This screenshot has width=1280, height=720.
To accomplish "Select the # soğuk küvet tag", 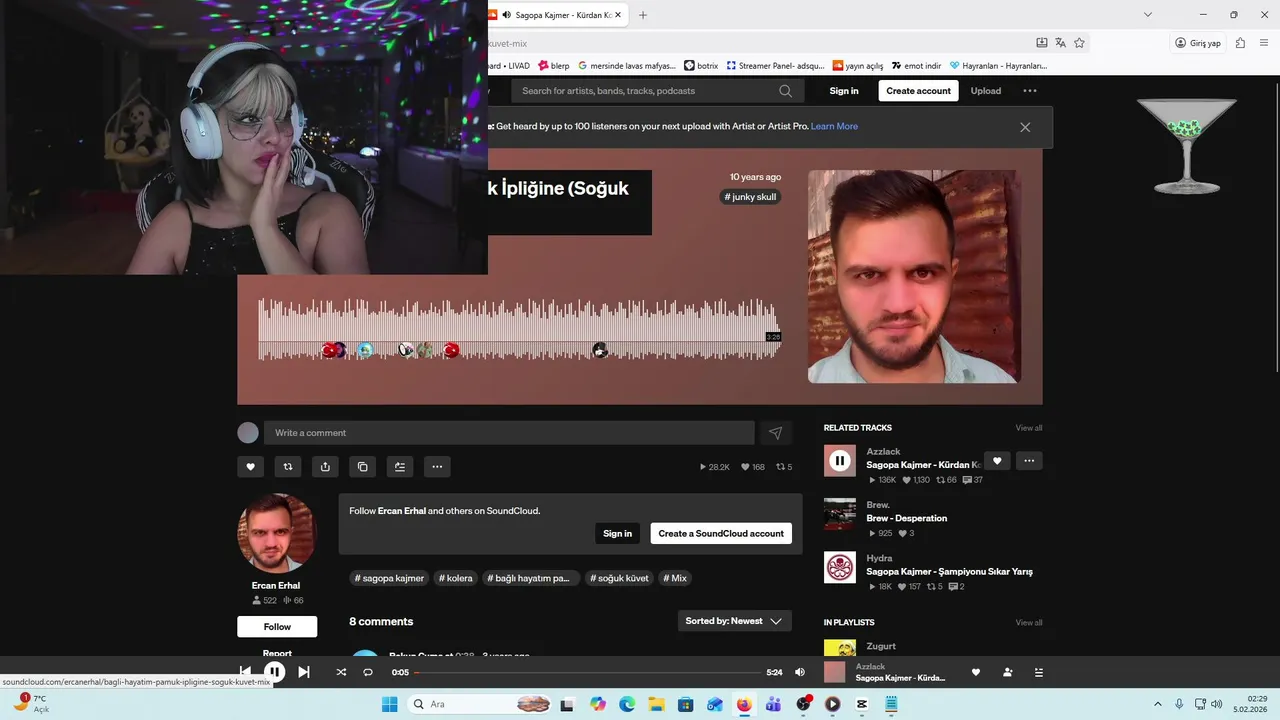I will 619,578.
